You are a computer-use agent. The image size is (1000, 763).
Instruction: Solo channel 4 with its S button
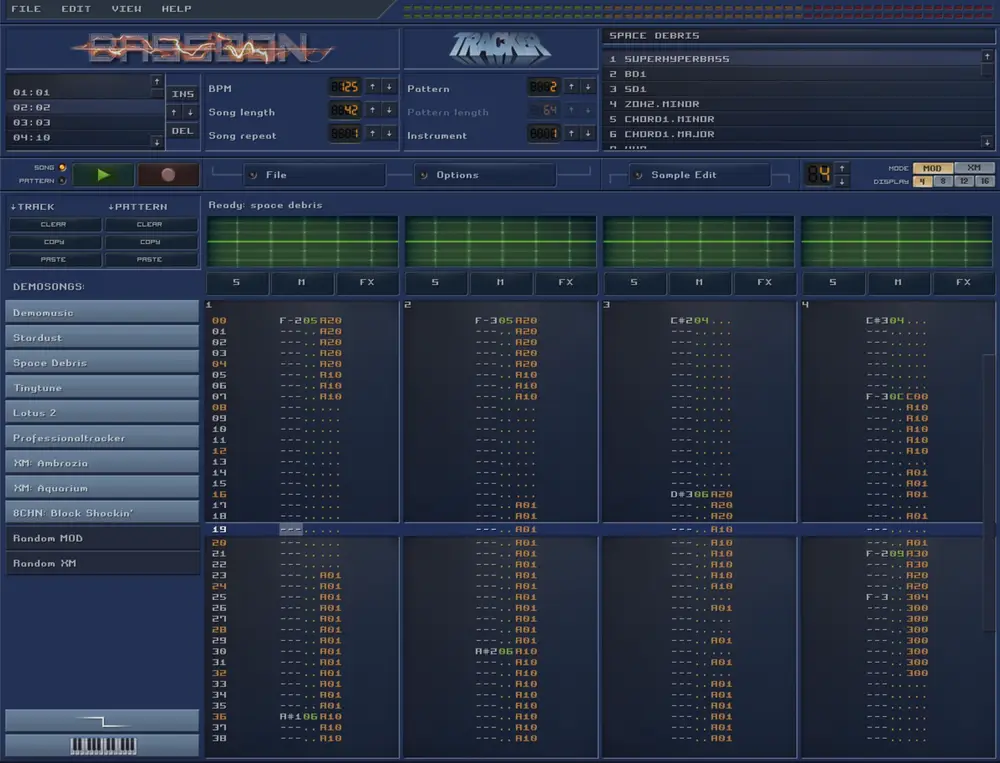tap(835, 283)
